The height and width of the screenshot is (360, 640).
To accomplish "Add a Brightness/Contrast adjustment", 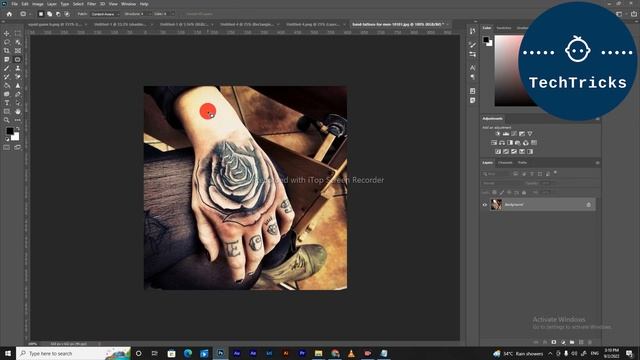I will coord(498,133).
